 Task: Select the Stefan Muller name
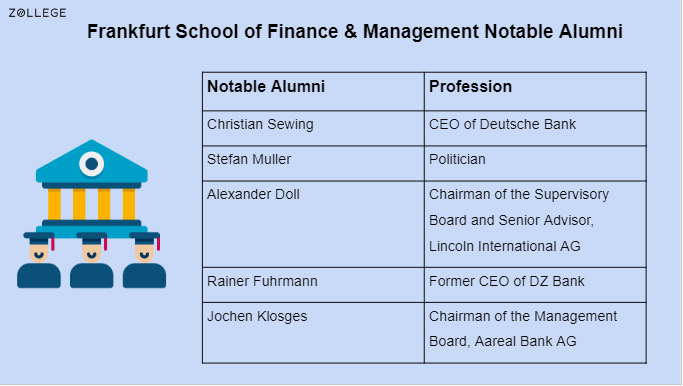coord(249,159)
